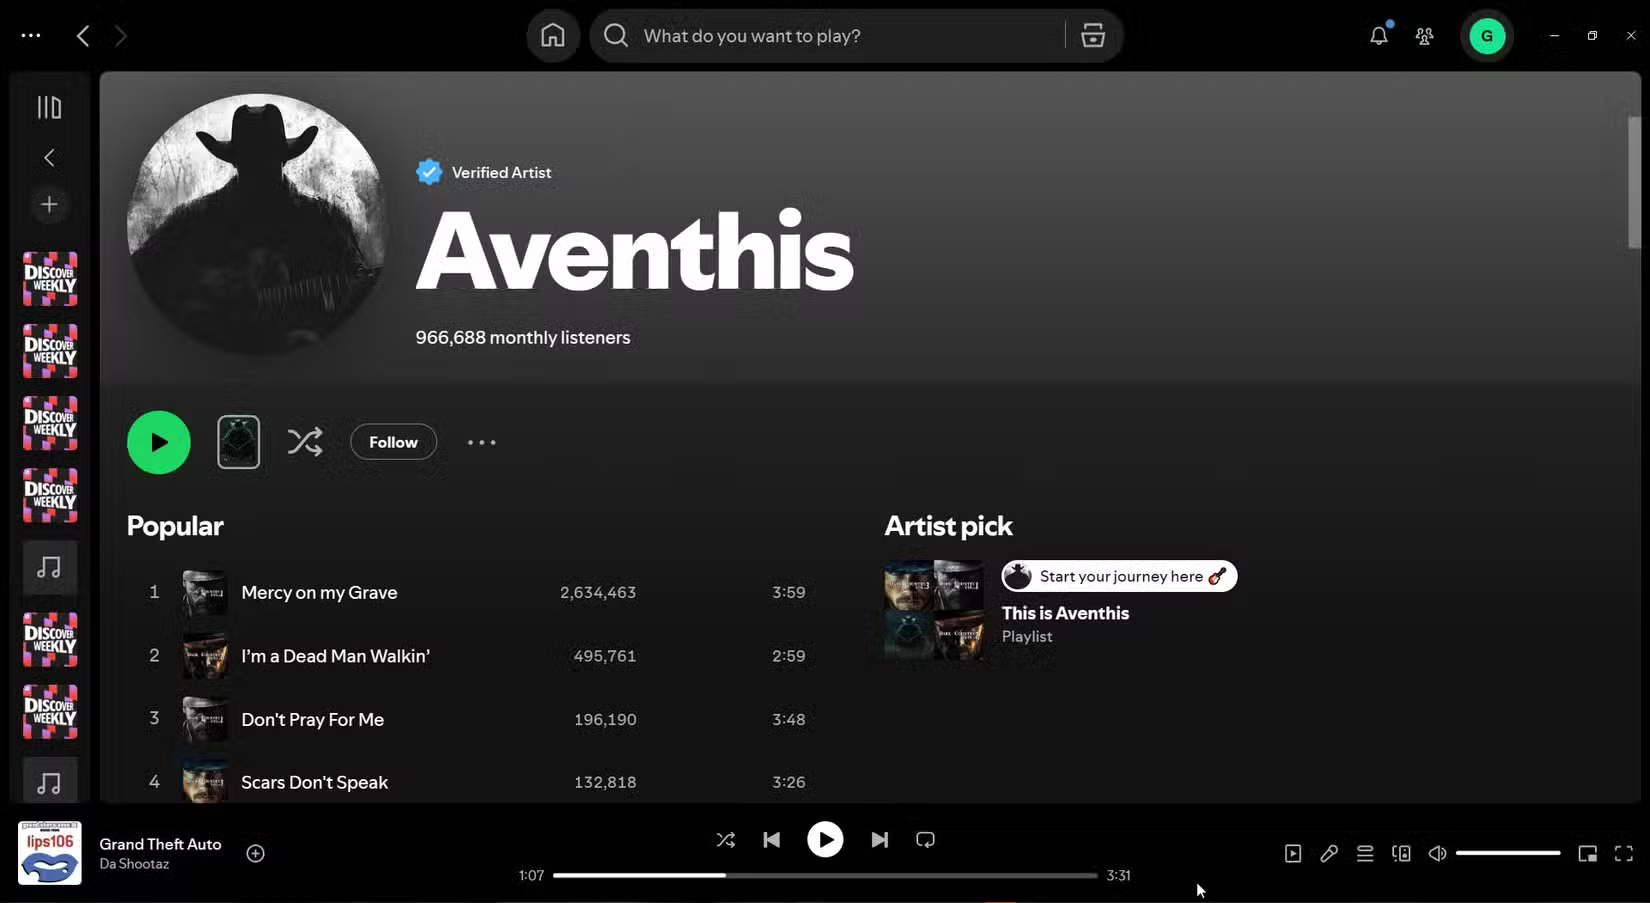Enable picture-in-picture miniplayer
Screen dimensions: 1650x903
(x=1586, y=853)
